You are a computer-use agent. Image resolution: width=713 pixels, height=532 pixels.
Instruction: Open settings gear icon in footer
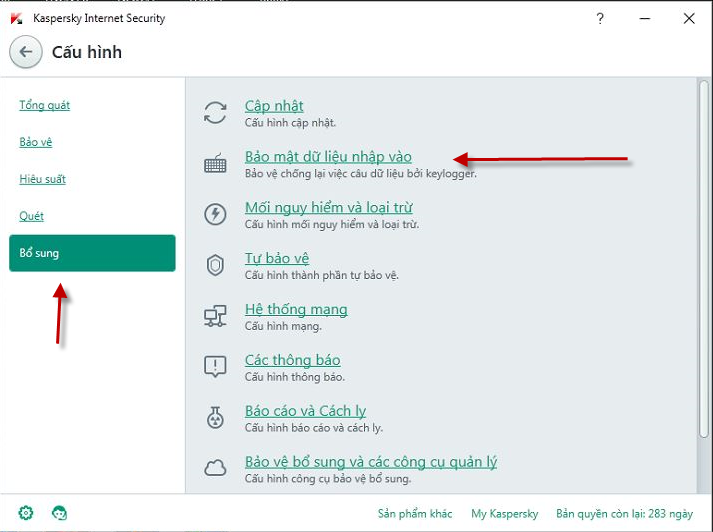point(26,513)
